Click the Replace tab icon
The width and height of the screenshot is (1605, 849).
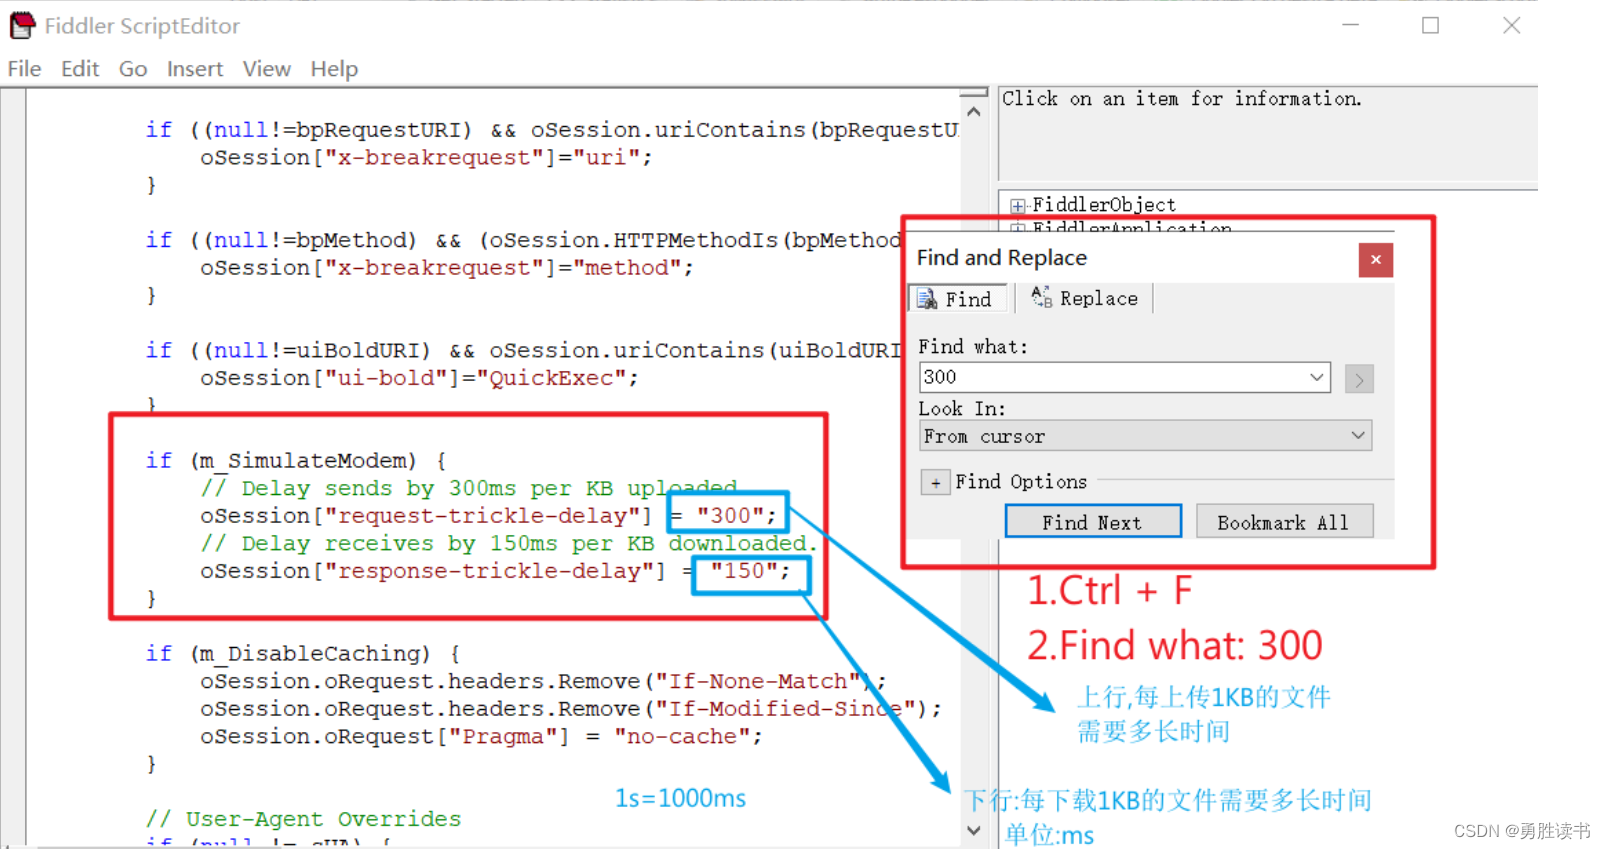click(x=1041, y=296)
